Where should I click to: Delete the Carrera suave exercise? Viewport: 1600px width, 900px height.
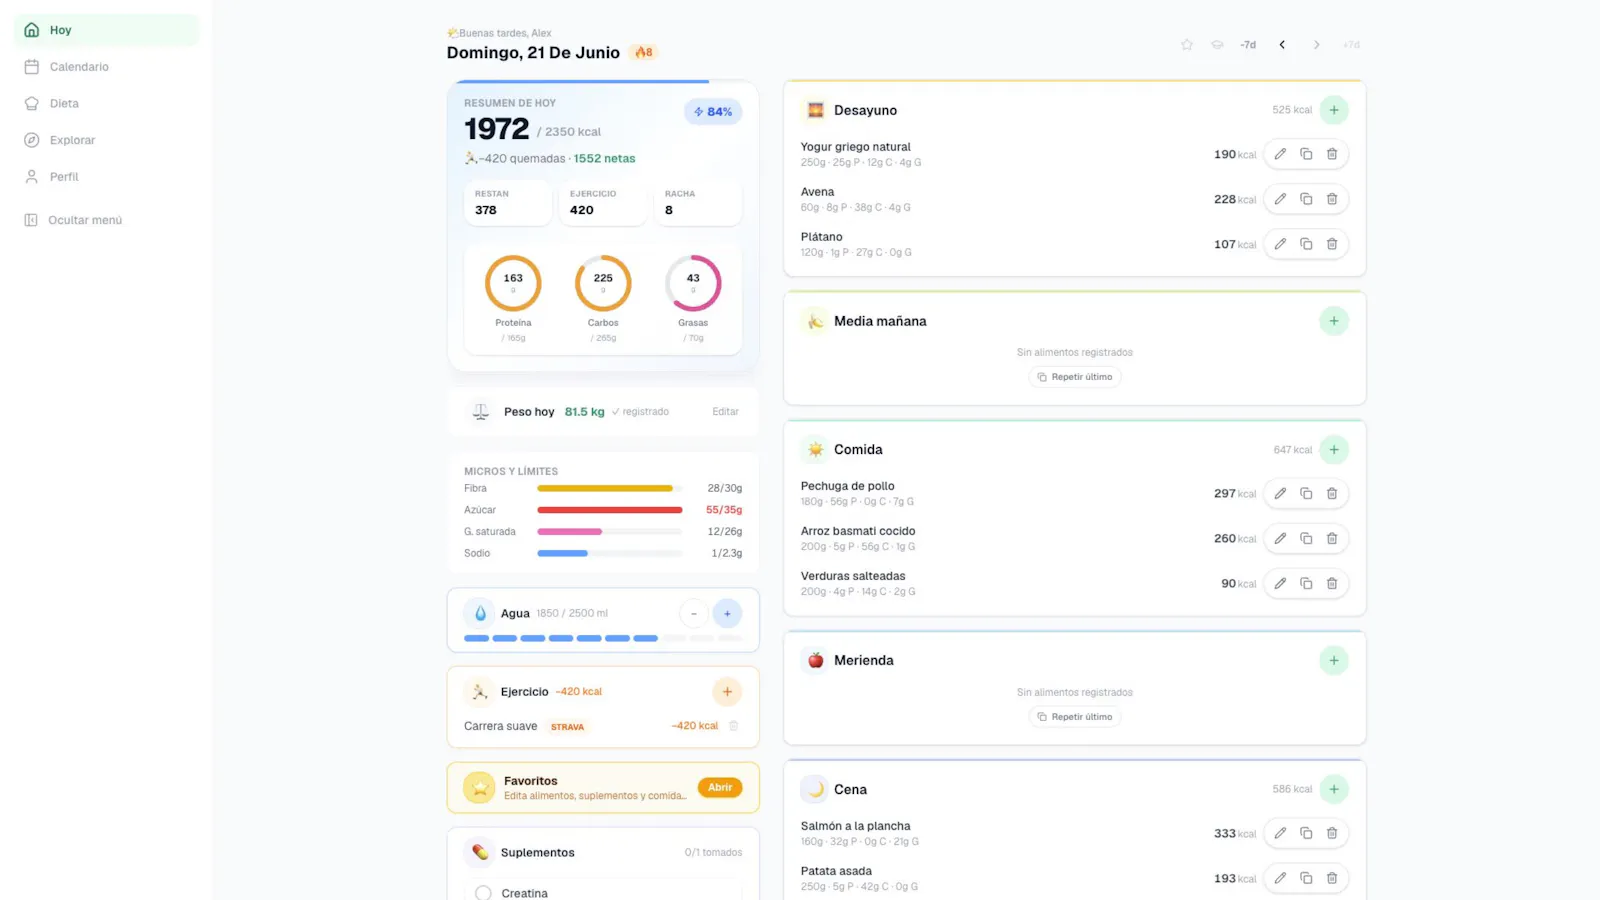pyautogui.click(x=733, y=726)
